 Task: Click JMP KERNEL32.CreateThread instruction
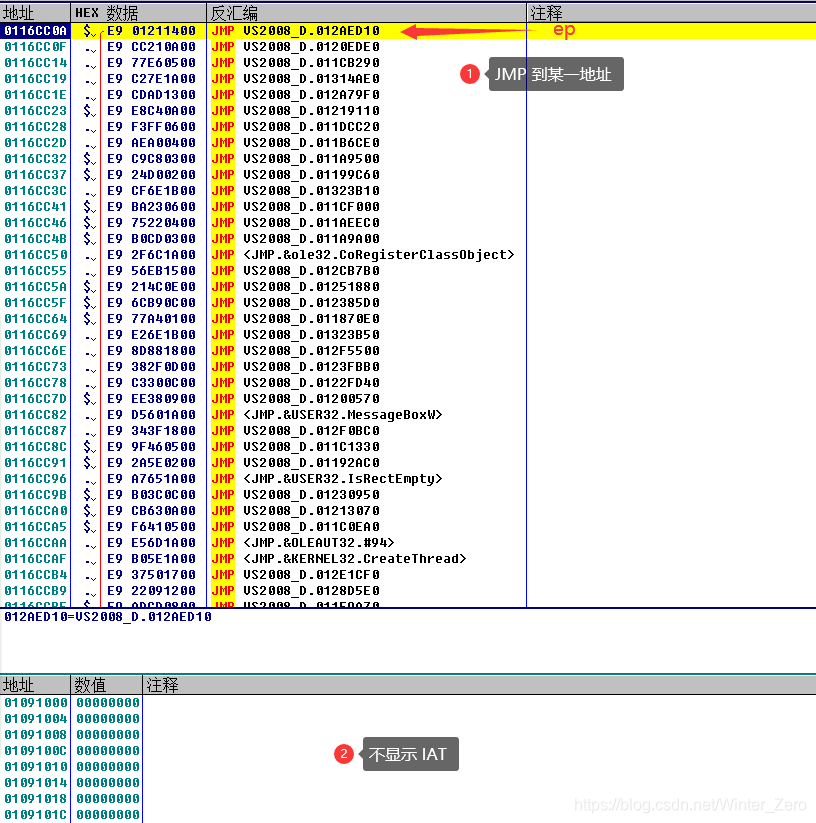coord(339,559)
